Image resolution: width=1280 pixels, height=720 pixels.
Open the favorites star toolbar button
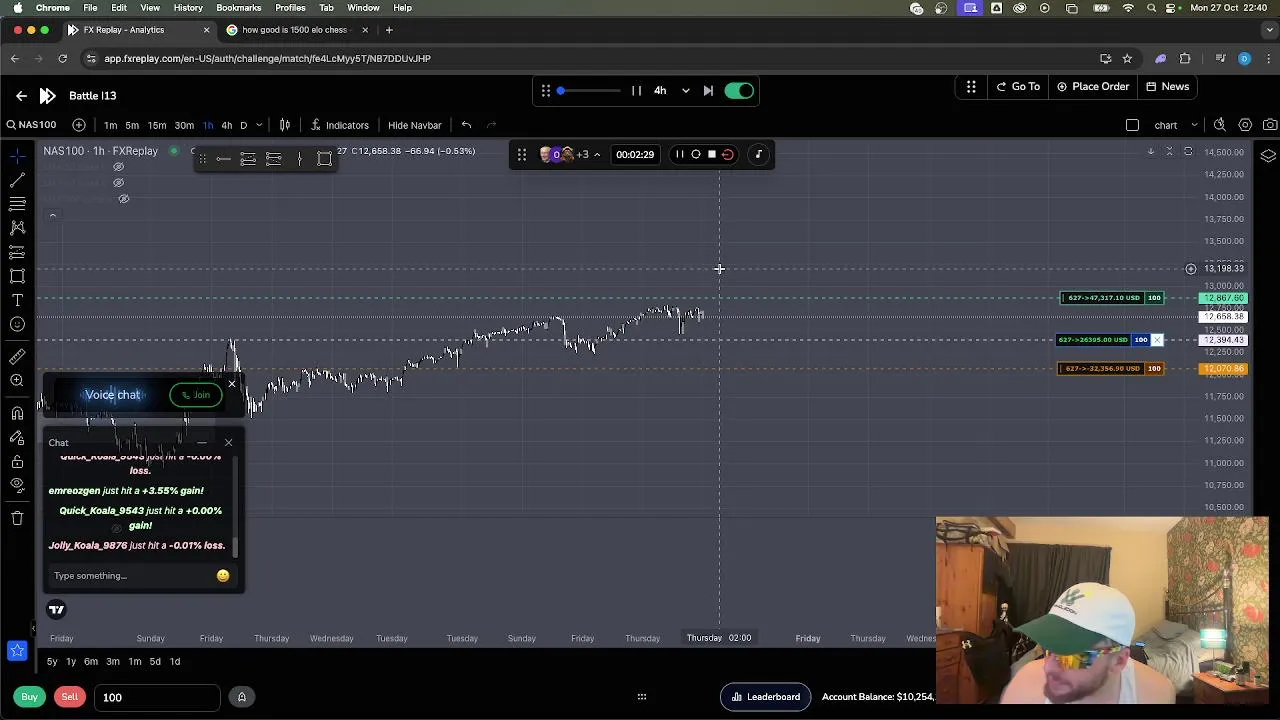click(x=17, y=651)
